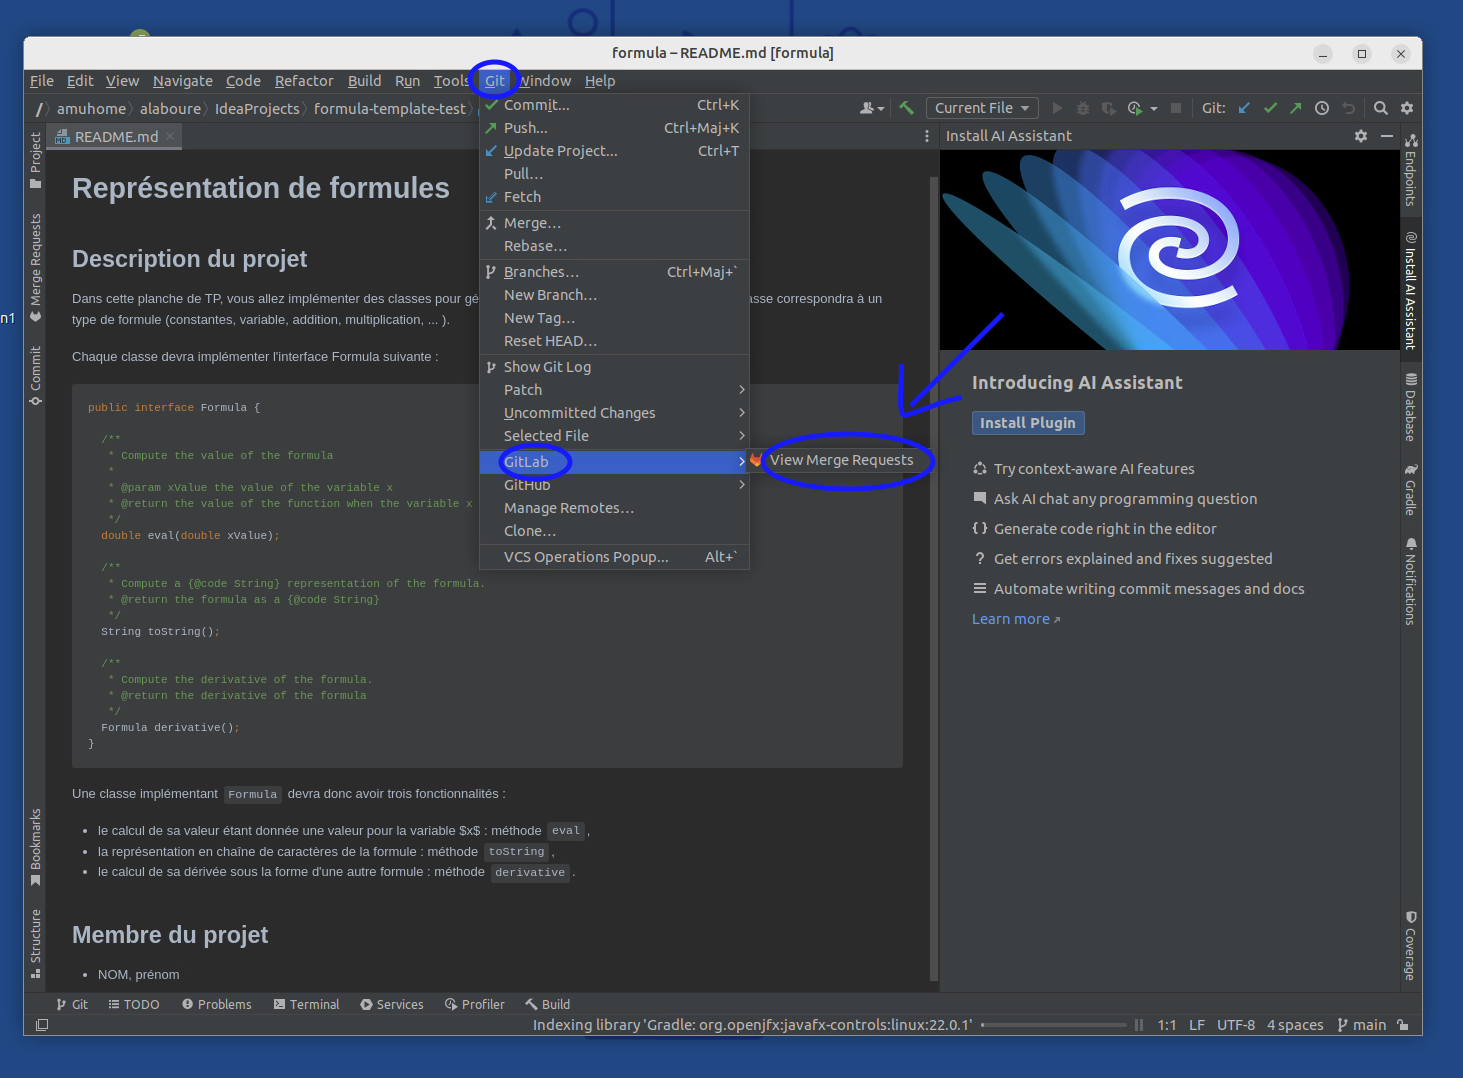Open the Current File run configuration dropdown
1463x1078 pixels.
click(982, 108)
